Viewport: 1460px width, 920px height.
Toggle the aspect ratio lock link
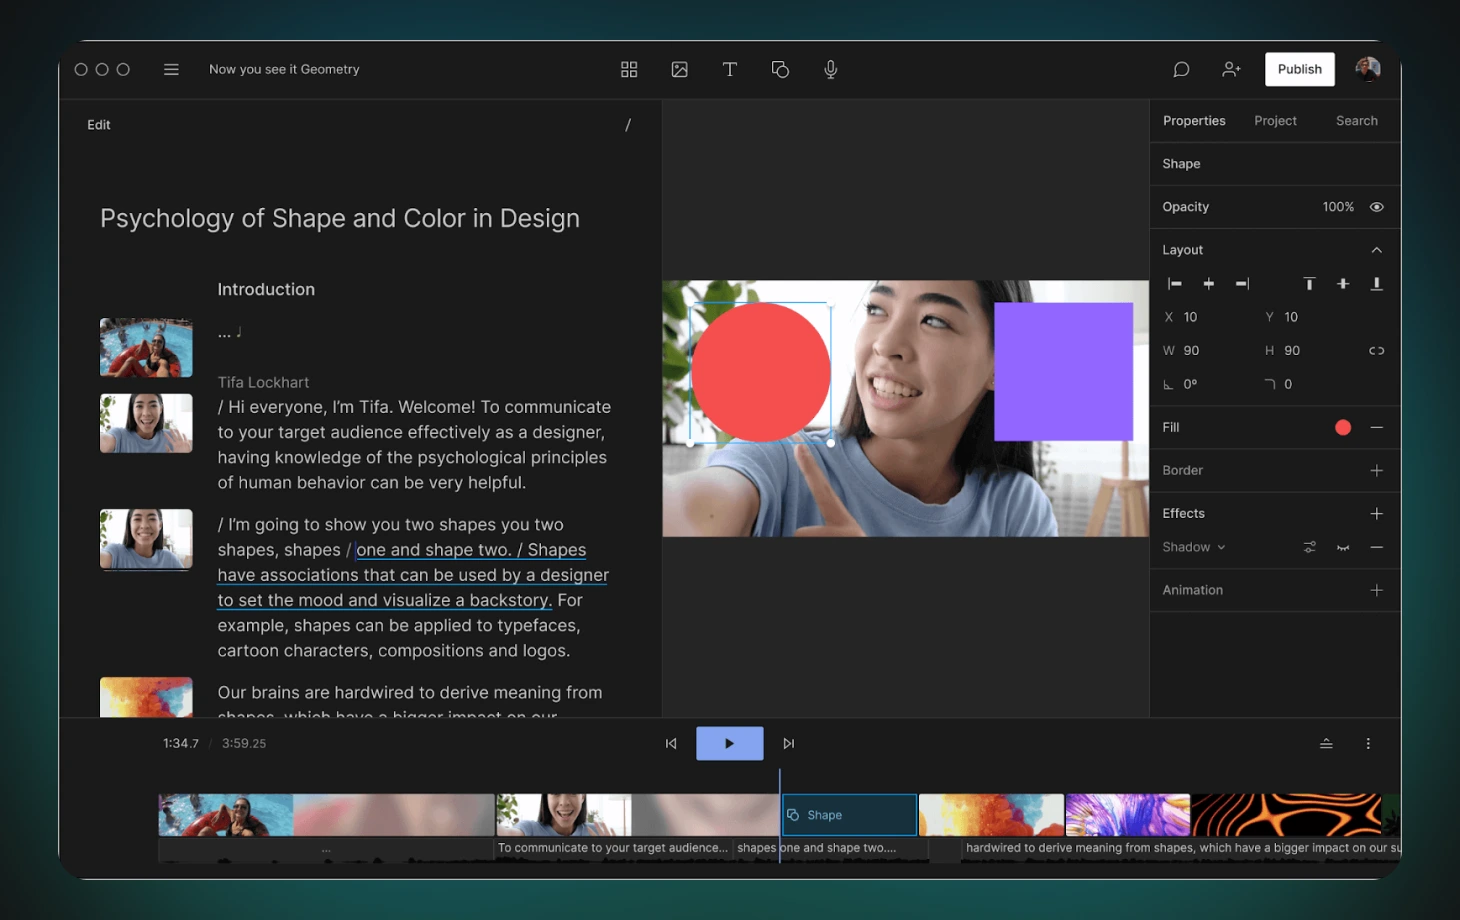(x=1377, y=351)
